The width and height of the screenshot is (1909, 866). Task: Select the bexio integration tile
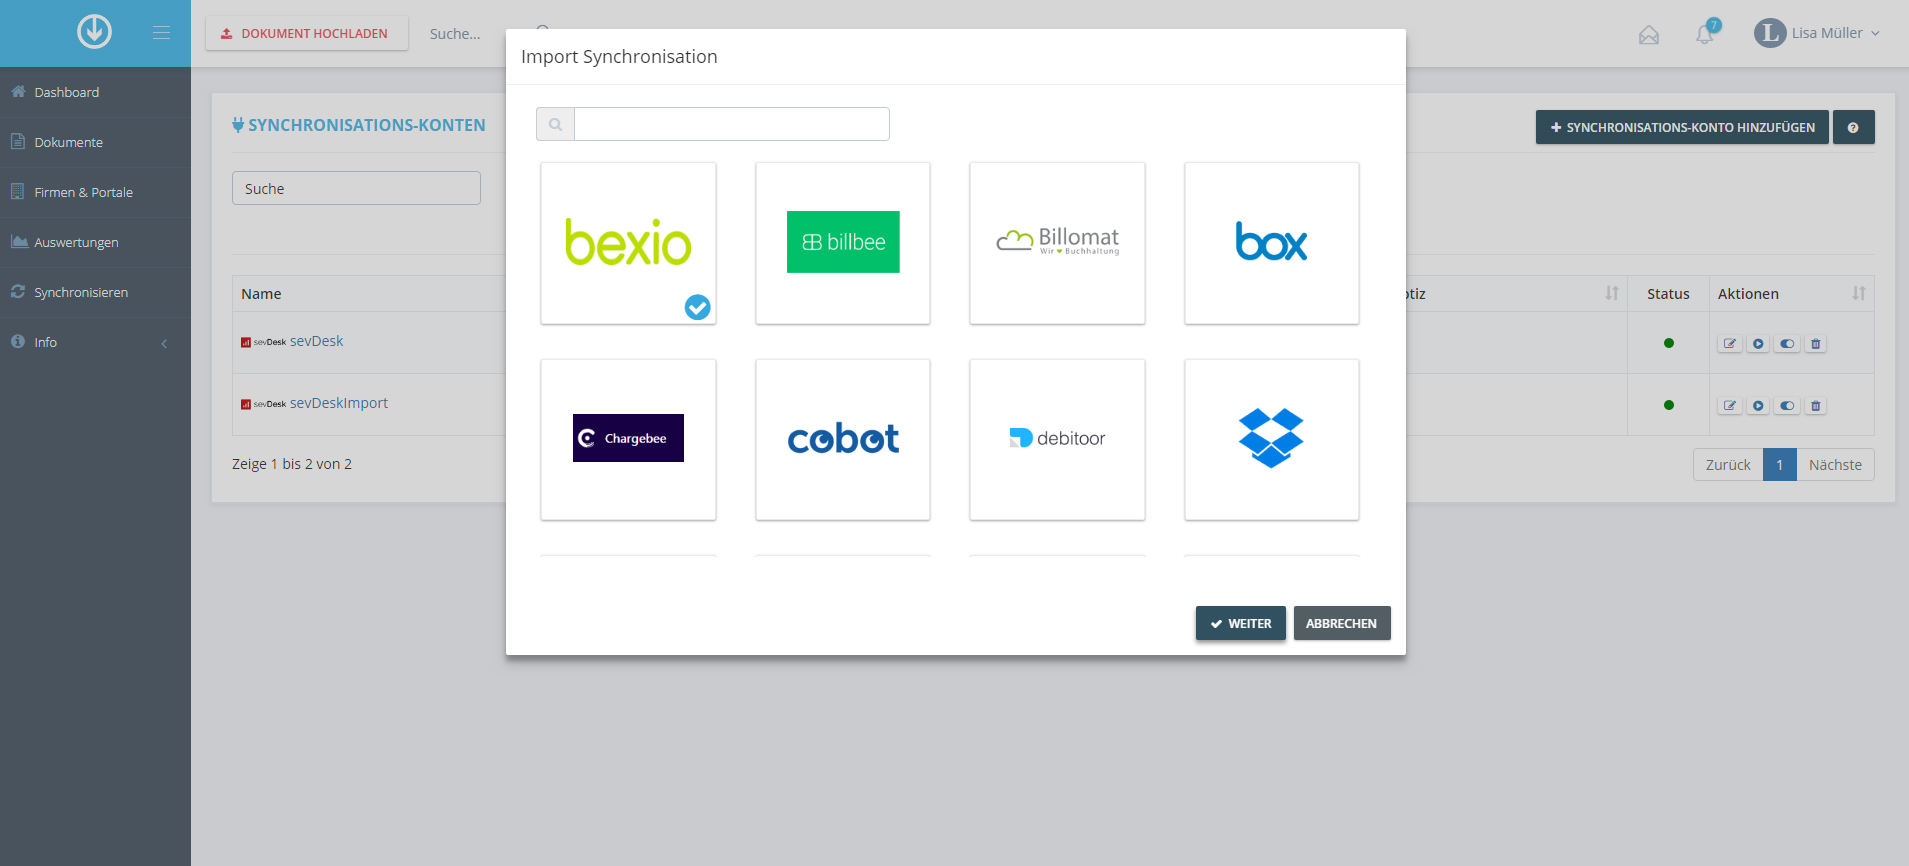pyautogui.click(x=628, y=242)
